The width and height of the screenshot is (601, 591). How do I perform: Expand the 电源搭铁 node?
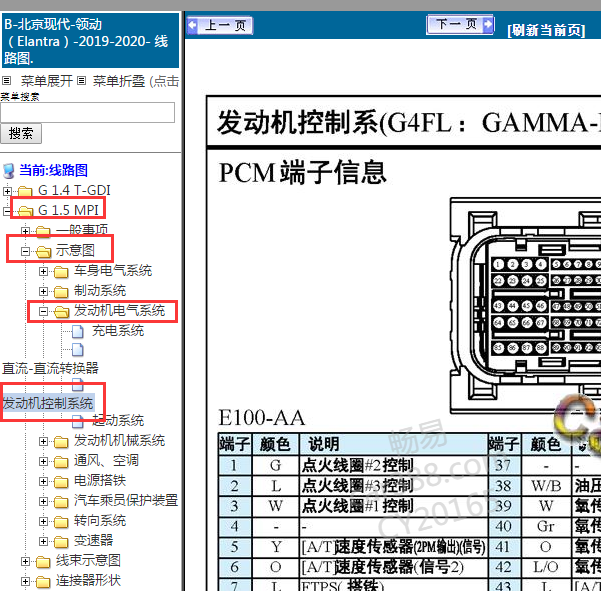43,481
